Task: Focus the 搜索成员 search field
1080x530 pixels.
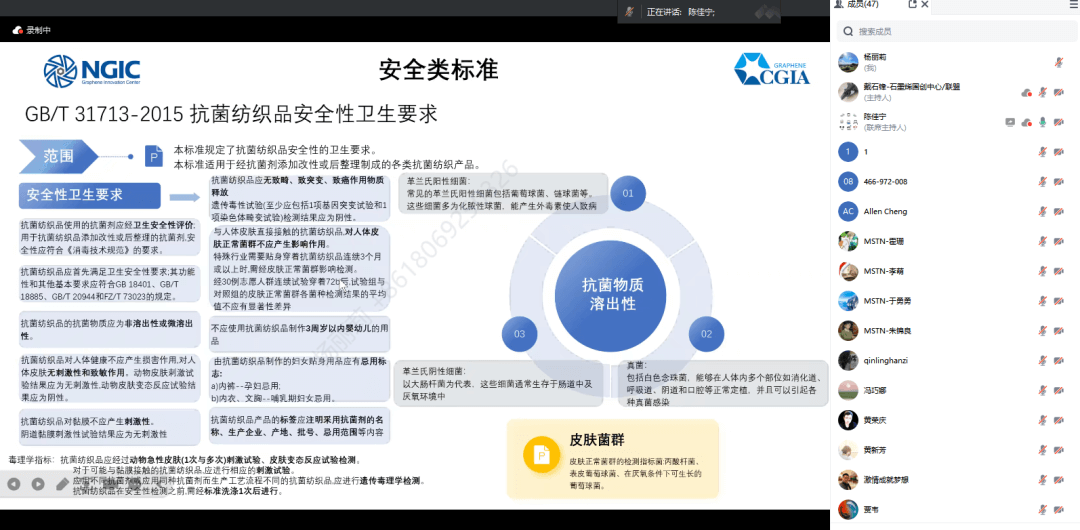Action: click(955, 31)
